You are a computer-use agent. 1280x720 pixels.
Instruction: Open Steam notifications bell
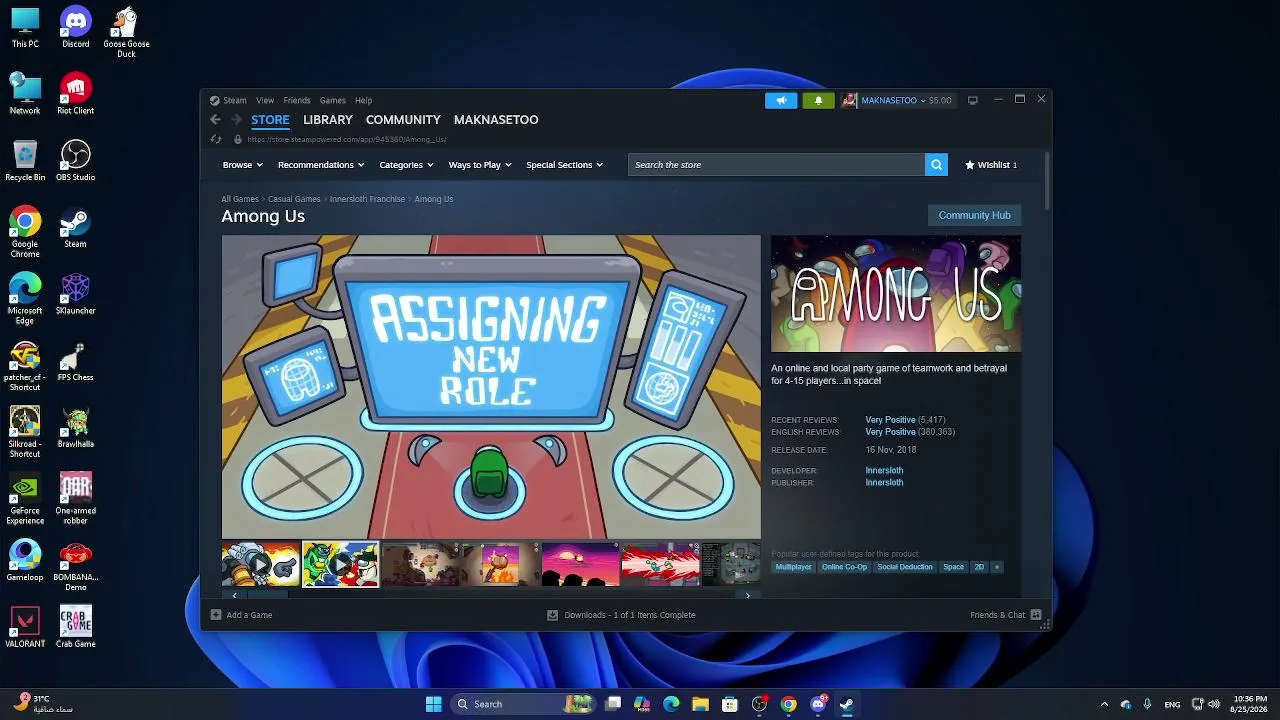(818, 100)
